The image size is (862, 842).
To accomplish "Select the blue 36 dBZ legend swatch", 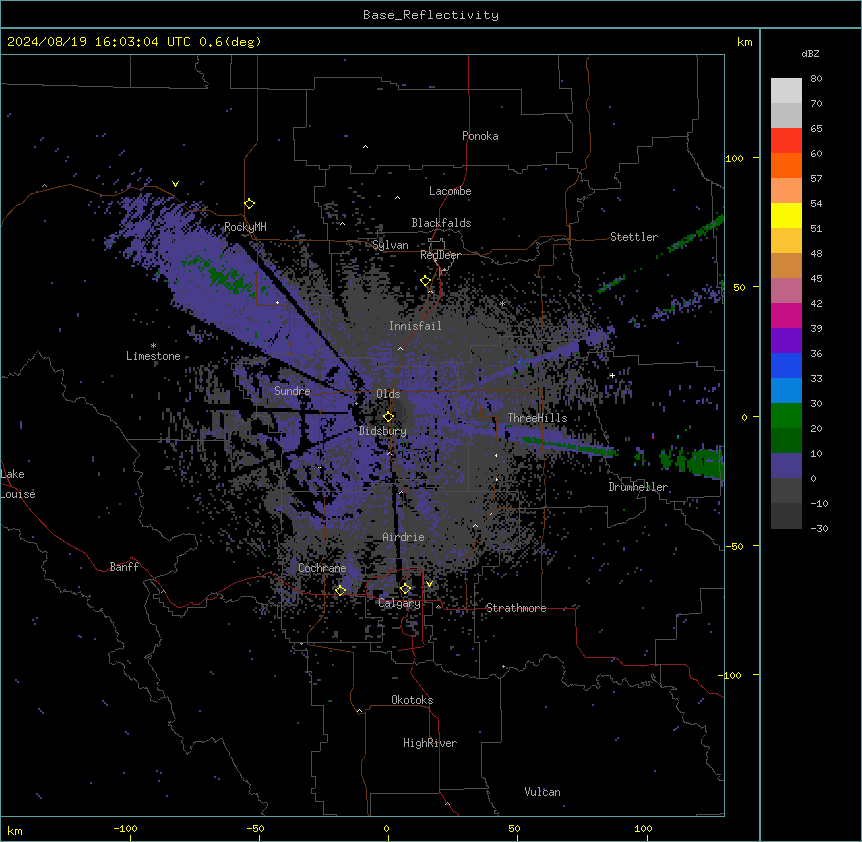I will (786, 365).
